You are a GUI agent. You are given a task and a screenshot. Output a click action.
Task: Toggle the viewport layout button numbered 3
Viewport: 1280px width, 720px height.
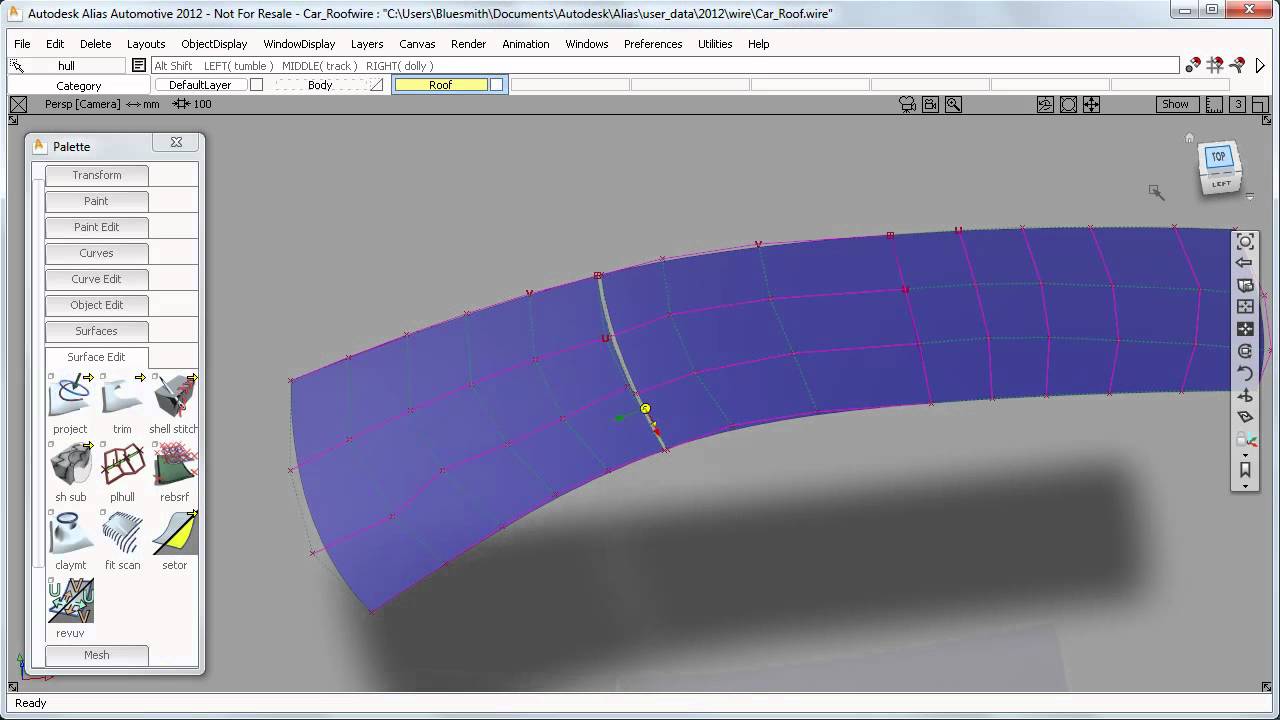(1238, 104)
